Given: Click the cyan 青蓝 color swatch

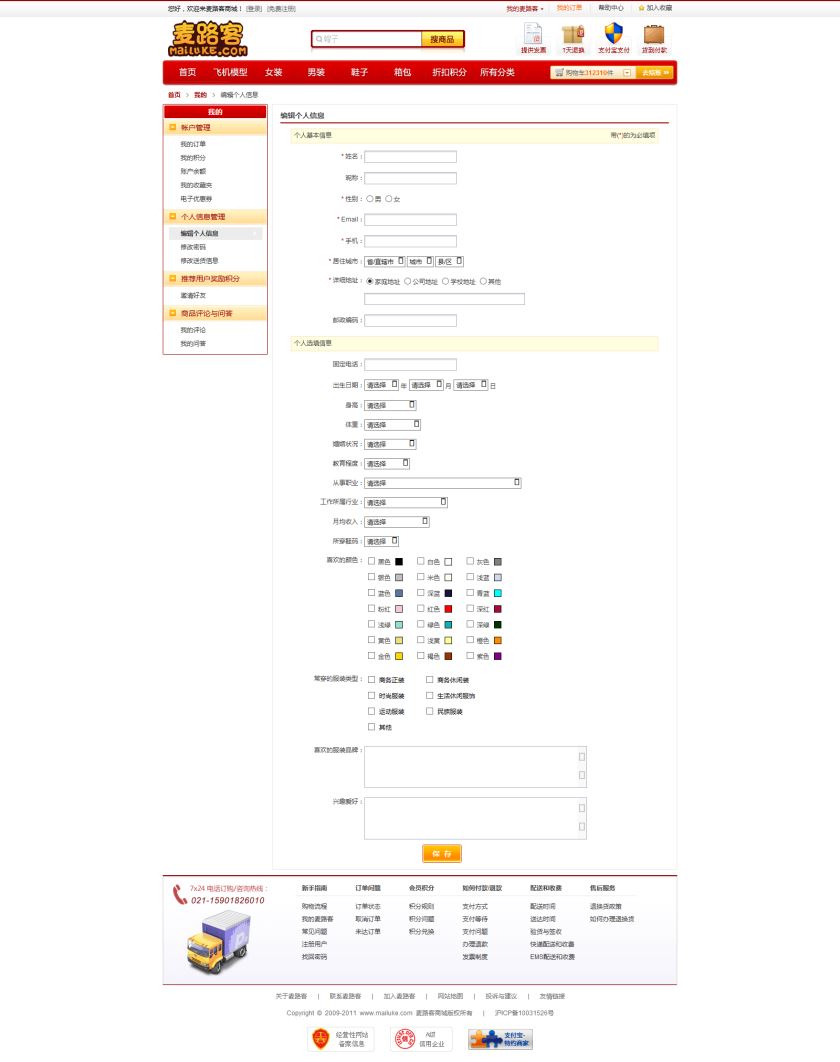Looking at the screenshot, I should (x=498, y=593).
